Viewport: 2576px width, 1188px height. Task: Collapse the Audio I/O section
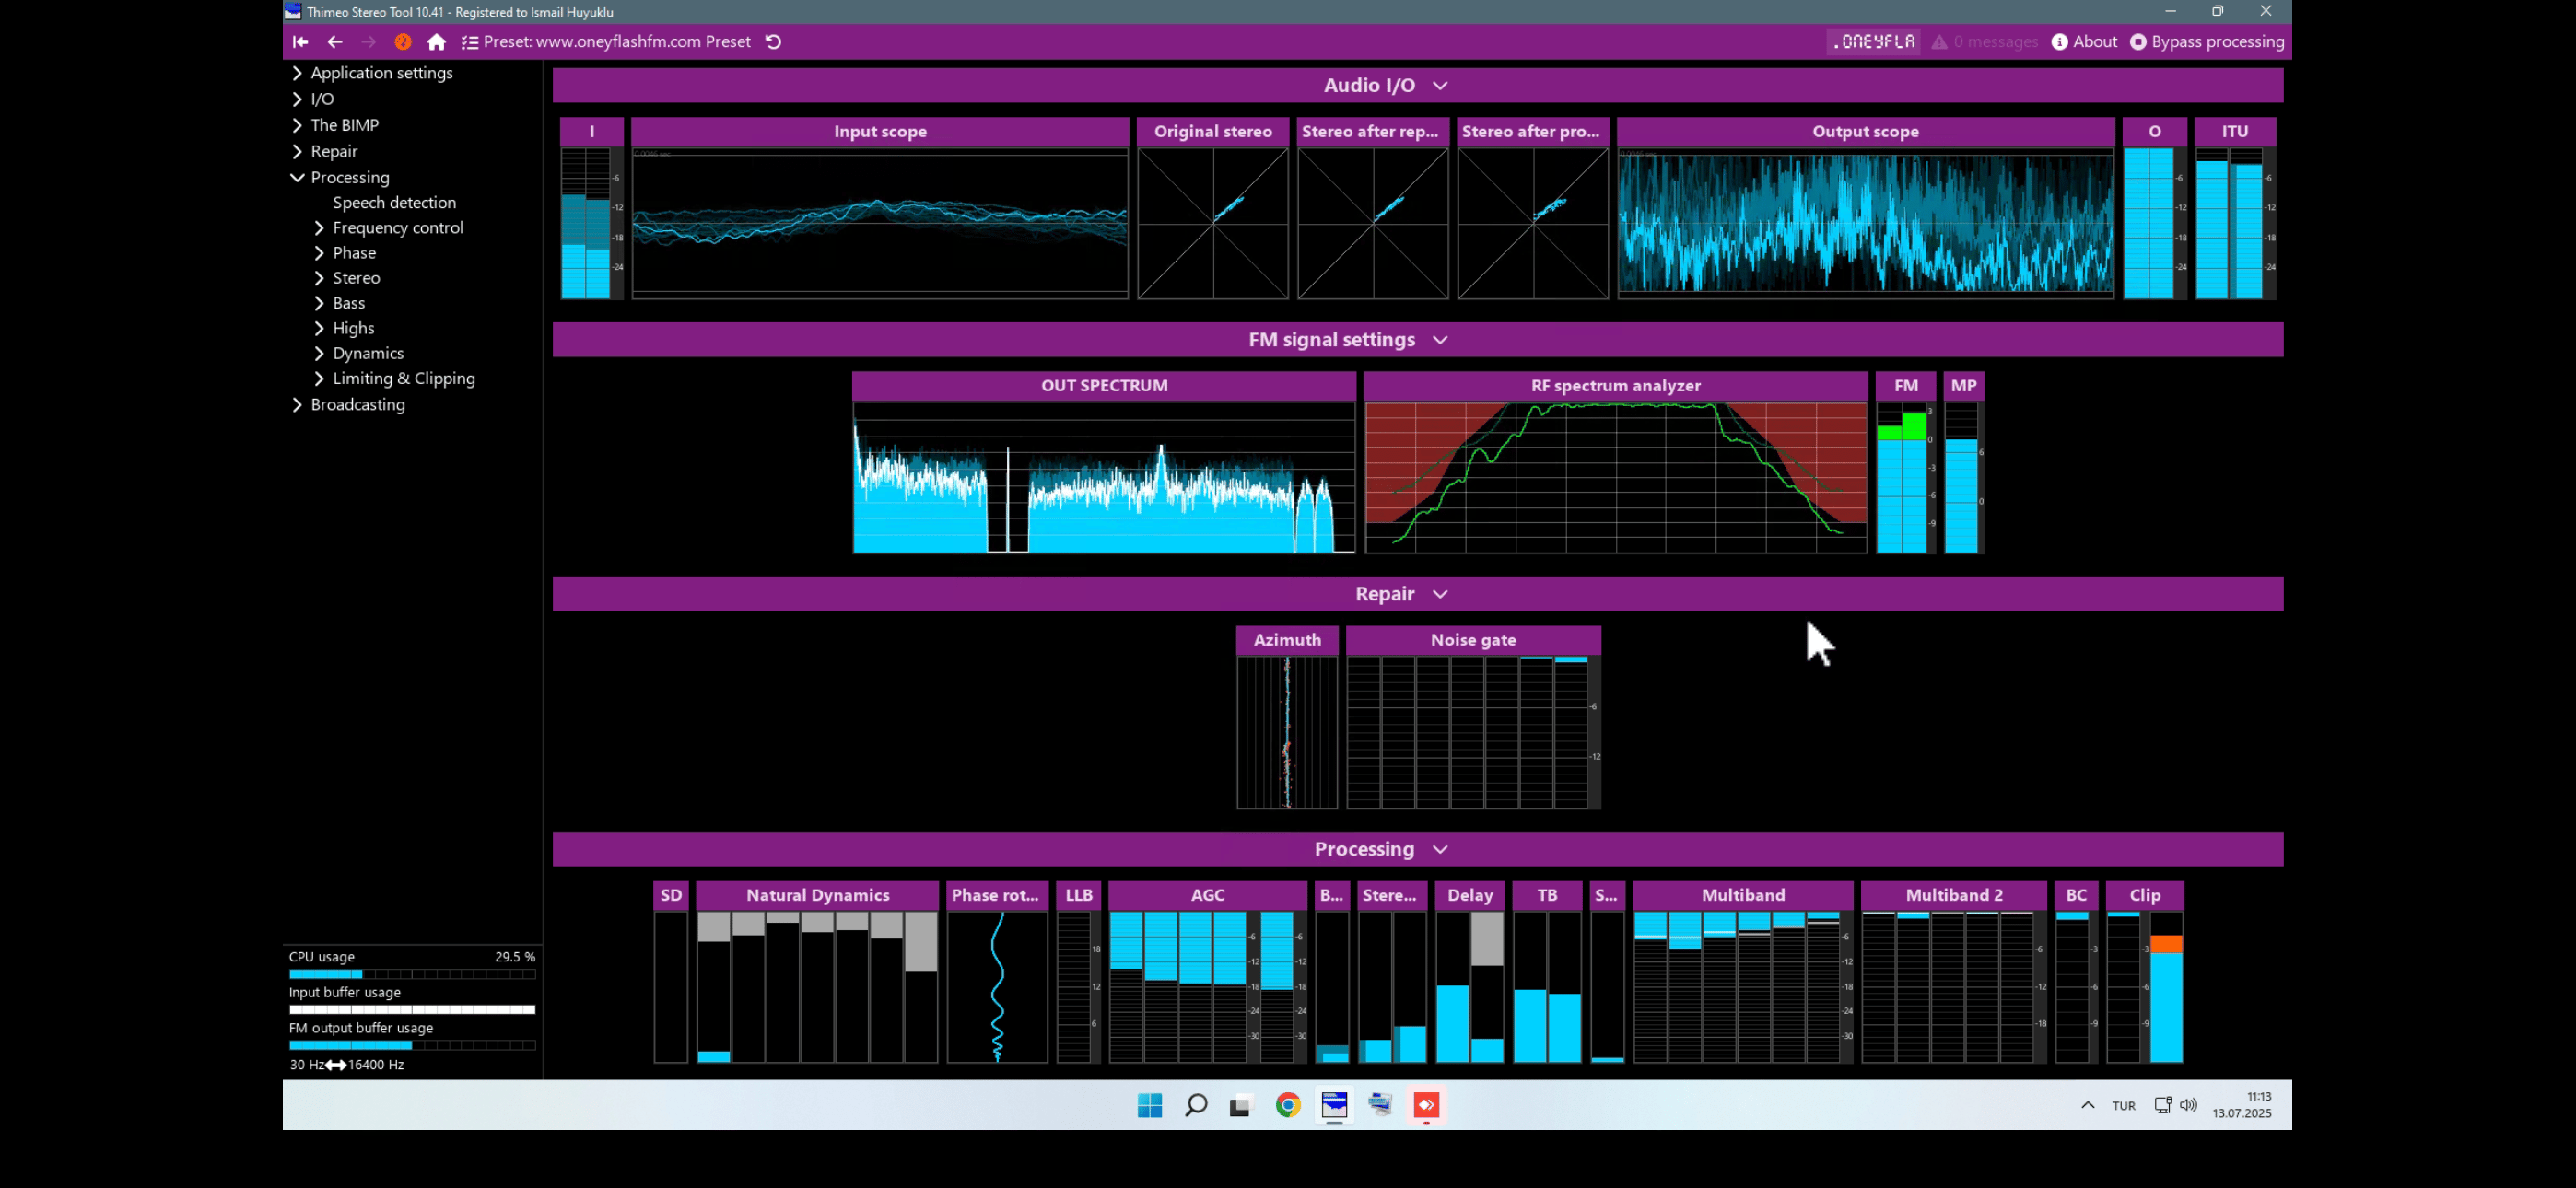pos(1440,86)
